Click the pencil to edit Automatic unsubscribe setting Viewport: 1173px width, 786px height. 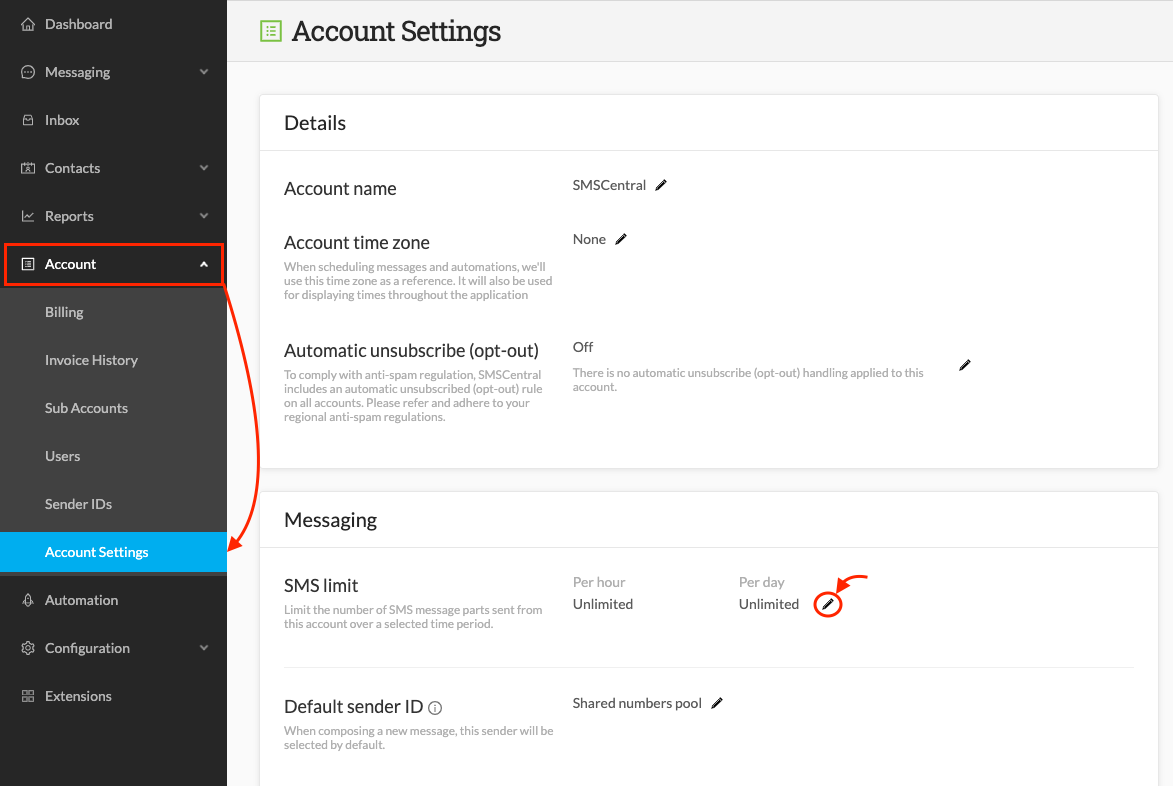964,365
